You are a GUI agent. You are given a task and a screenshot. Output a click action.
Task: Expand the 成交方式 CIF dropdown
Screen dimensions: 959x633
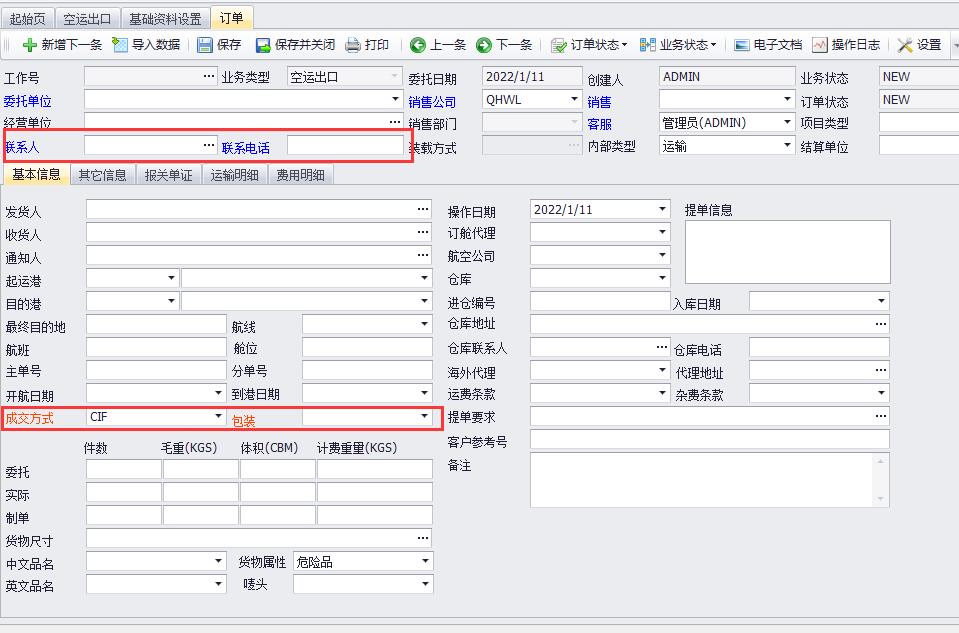click(x=218, y=416)
